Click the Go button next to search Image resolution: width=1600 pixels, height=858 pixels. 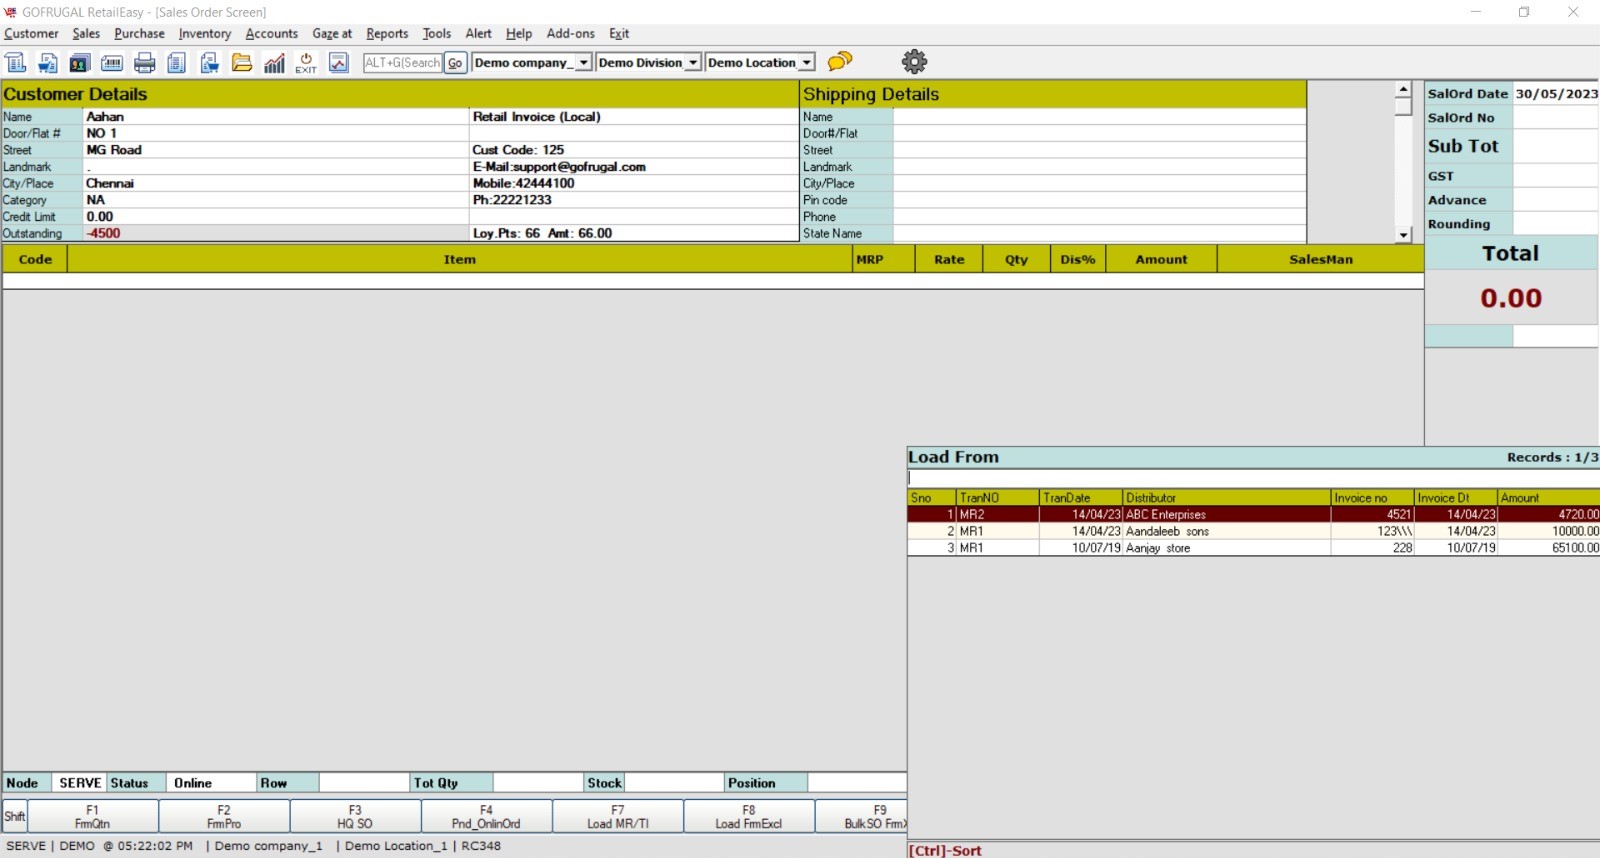pyautogui.click(x=455, y=62)
